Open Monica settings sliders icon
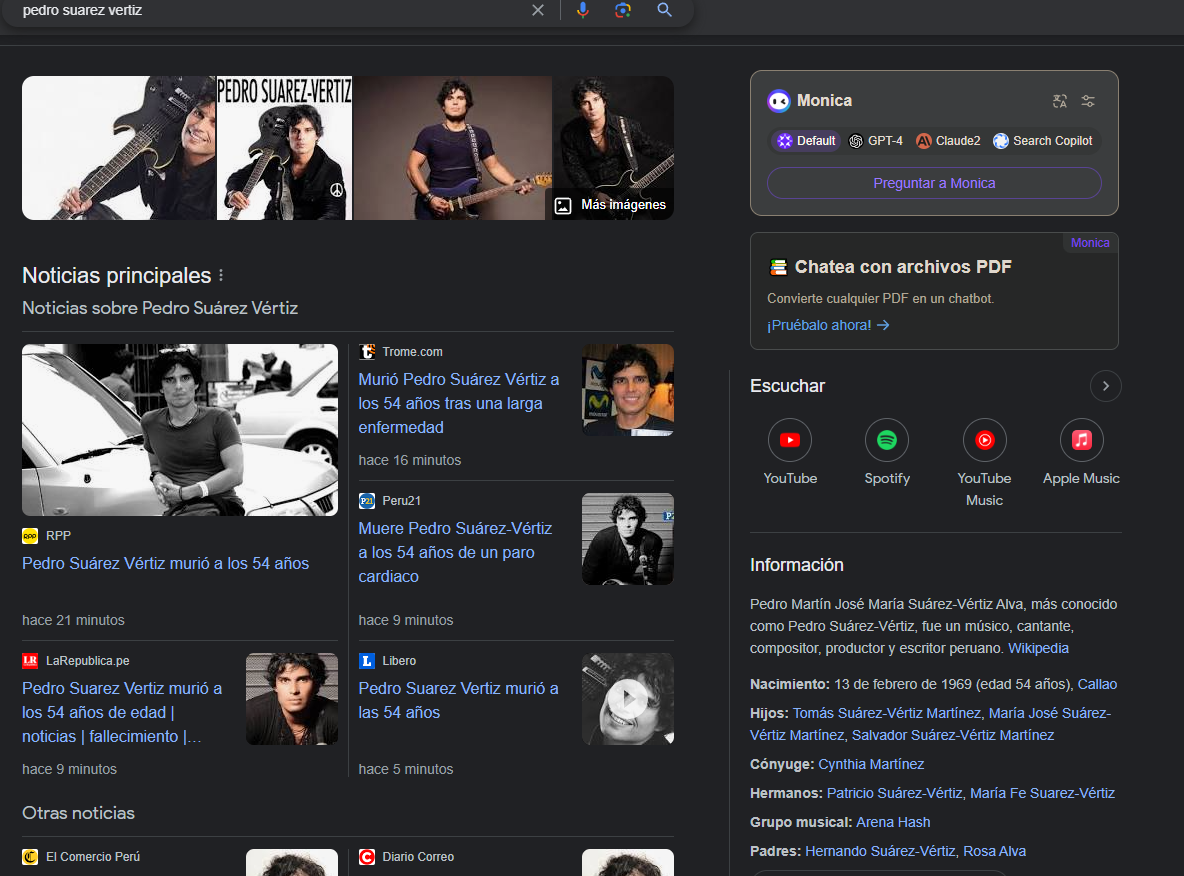Screen dimensions: 1184x876 (x=1088, y=101)
